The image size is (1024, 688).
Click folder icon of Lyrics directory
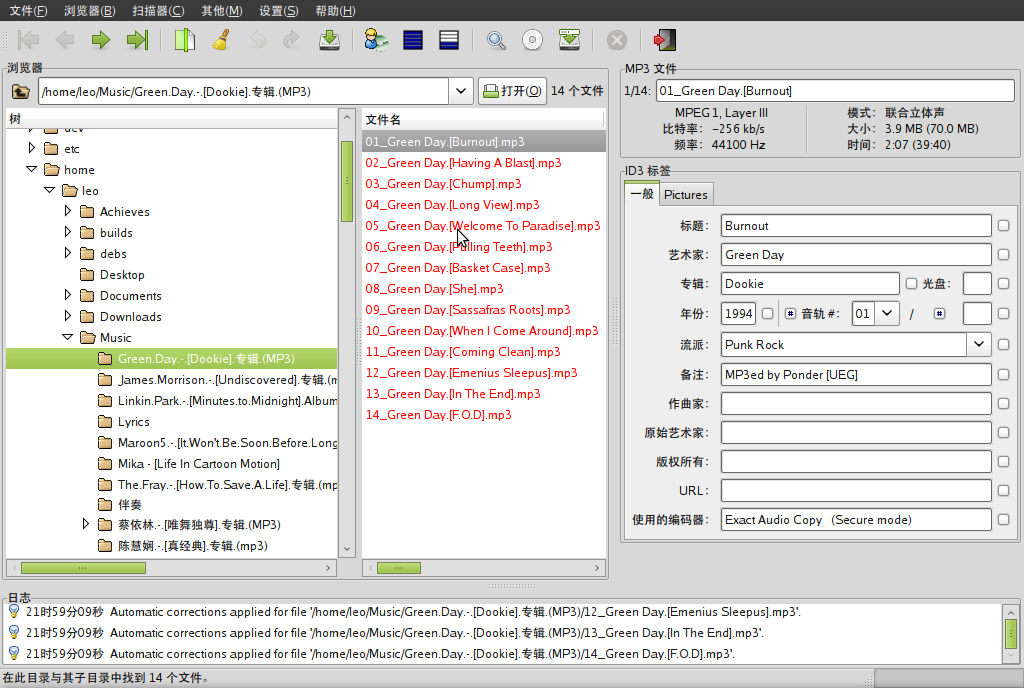tap(105, 422)
